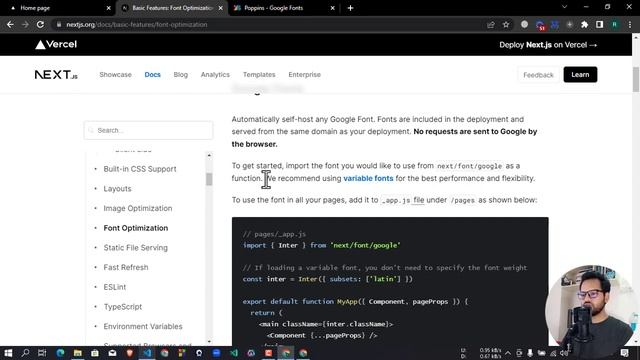This screenshot has width=640, height=360.
Task: Open the Mail app from the taskbar
Action: point(112,353)
